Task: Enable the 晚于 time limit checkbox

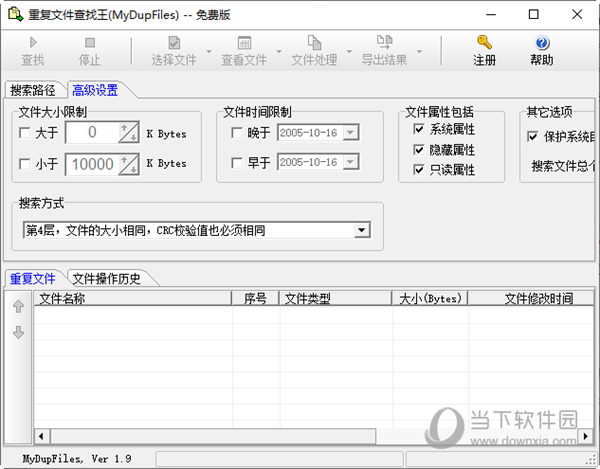Action: 237,133
